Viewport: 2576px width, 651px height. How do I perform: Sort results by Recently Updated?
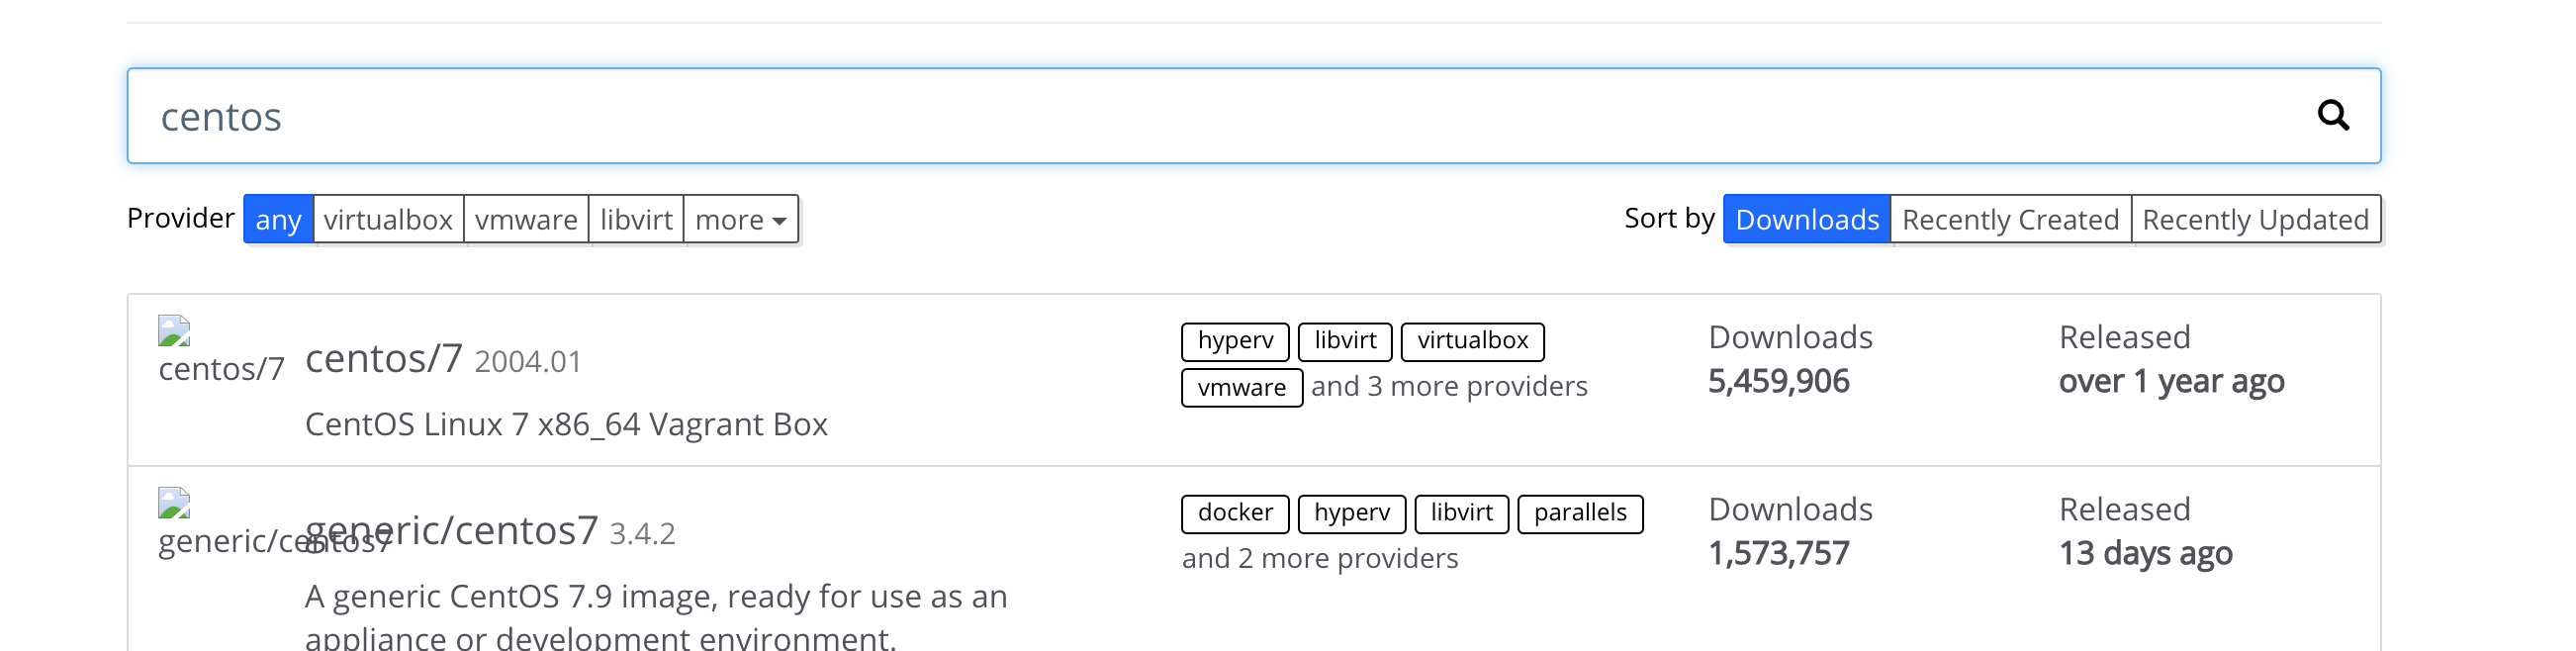pos(2256,219)
